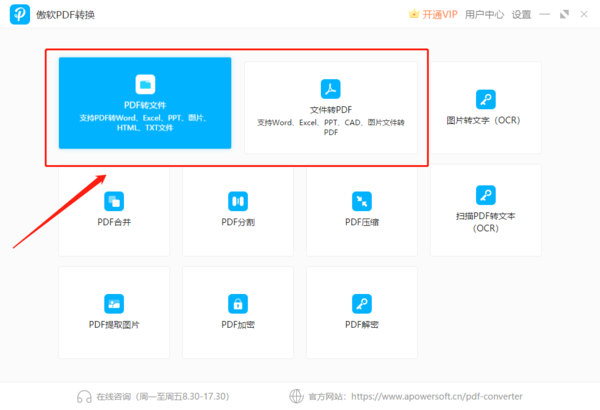Select 扫描PDF转文本 (OCR) tool
Screen dimensions: 600x410
(x=485, y=210)
